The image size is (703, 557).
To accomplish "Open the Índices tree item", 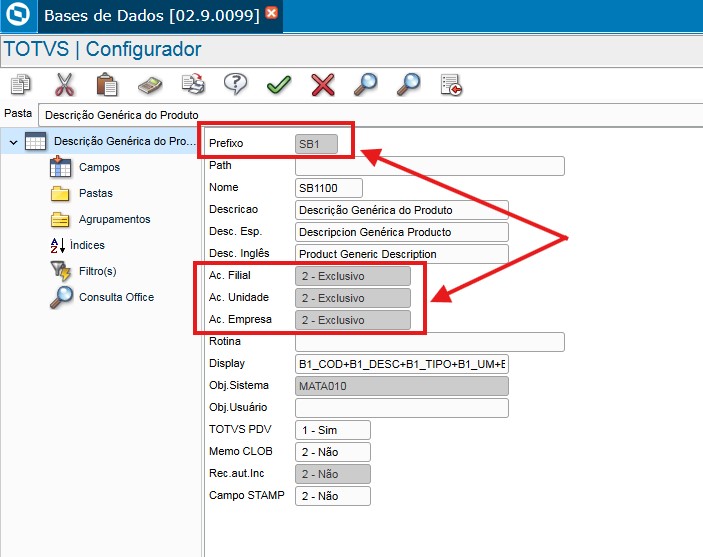I will [x=87, y=245].
